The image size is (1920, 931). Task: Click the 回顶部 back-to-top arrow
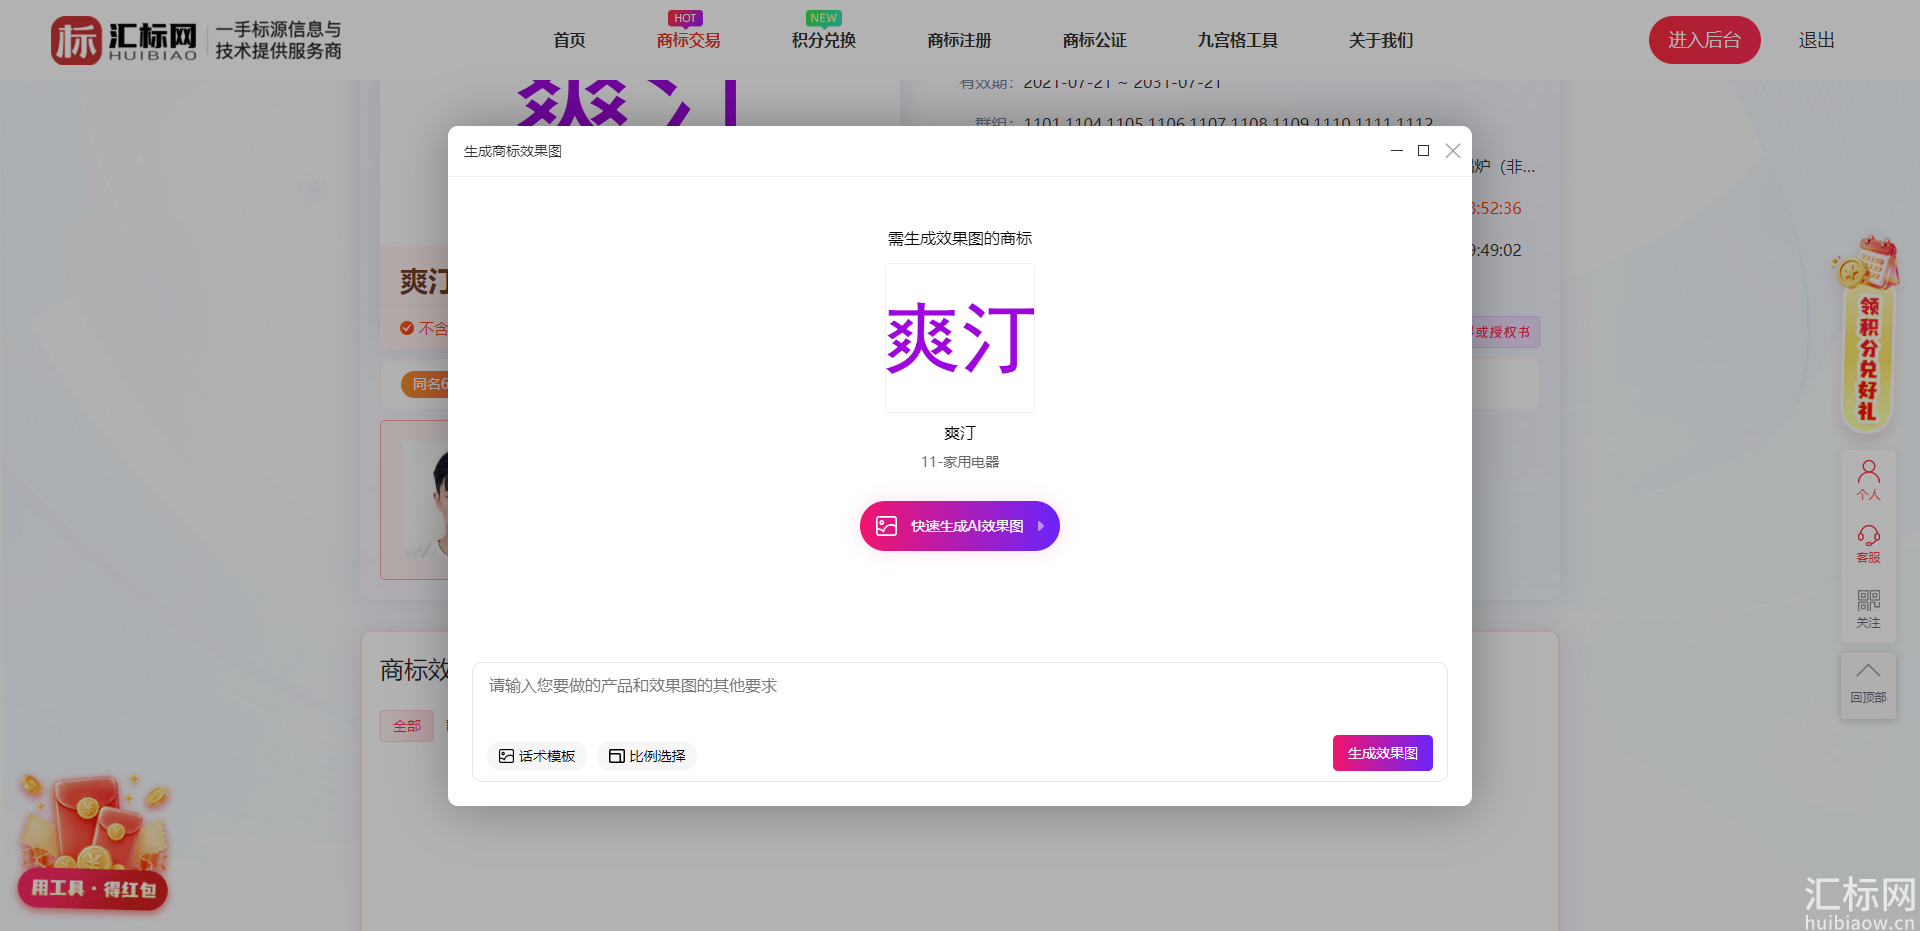coord(1868,685)
